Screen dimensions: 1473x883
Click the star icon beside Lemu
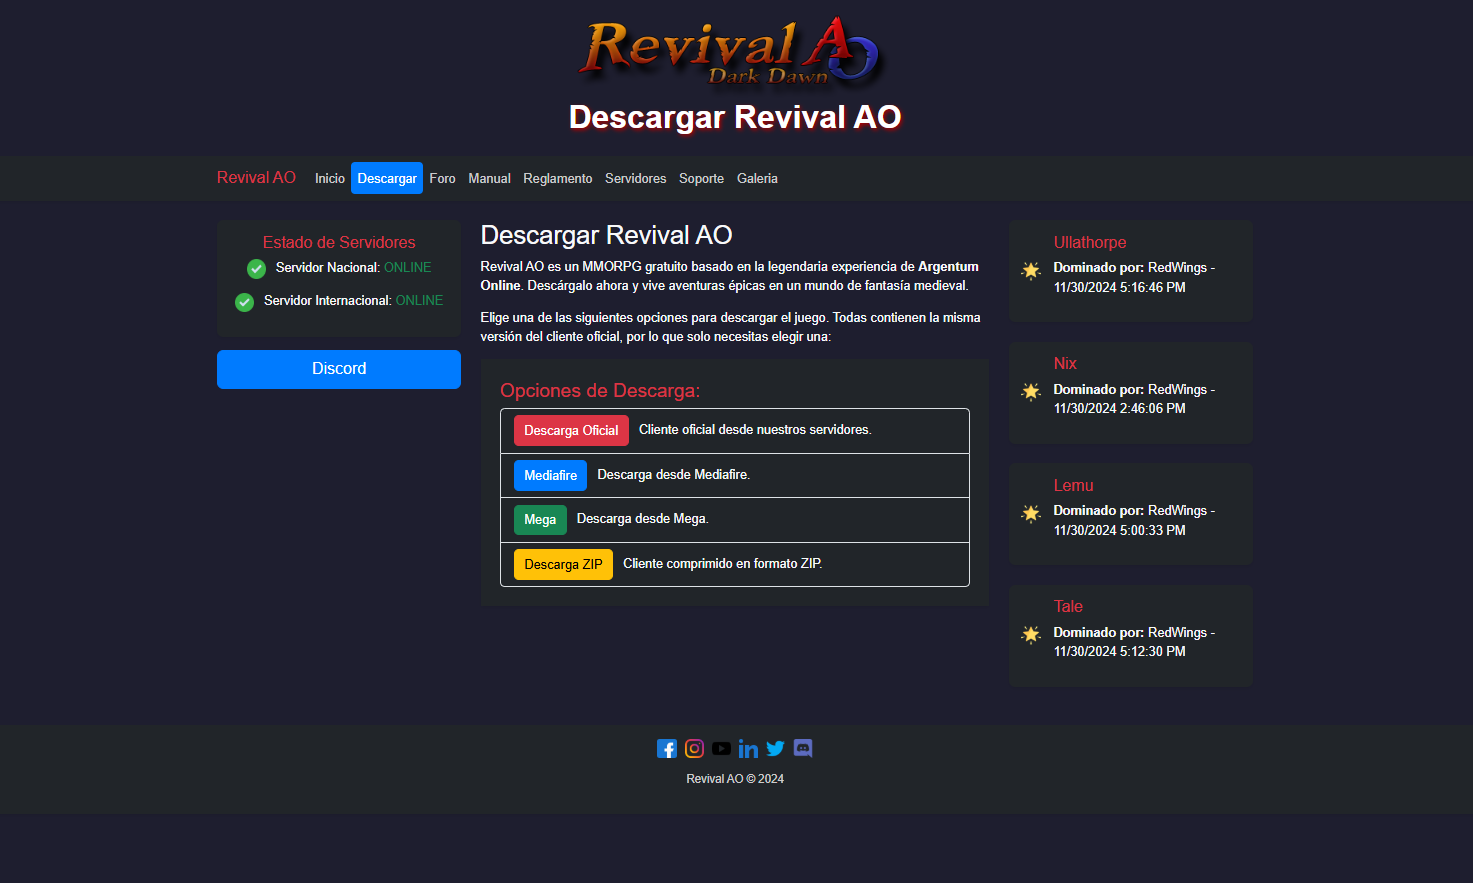click(x=1031, y=513)
